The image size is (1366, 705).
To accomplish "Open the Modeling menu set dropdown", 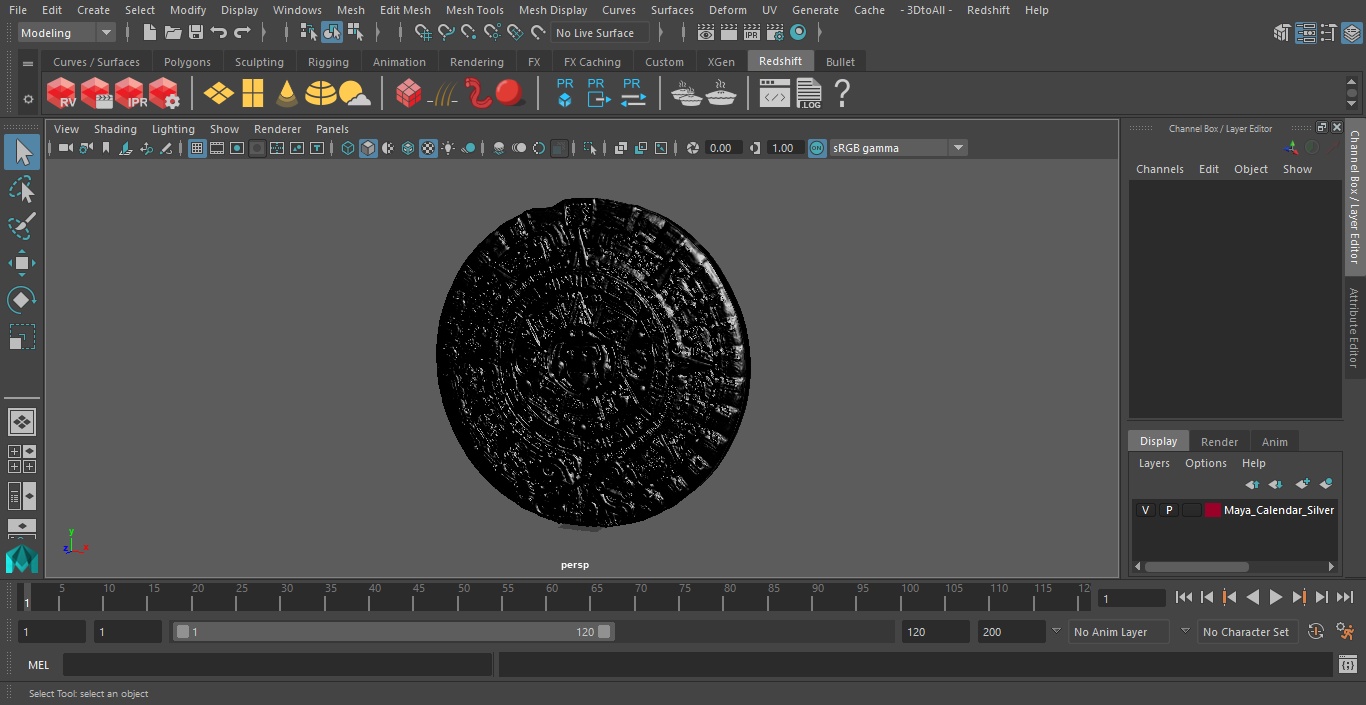I will [66, 33].
